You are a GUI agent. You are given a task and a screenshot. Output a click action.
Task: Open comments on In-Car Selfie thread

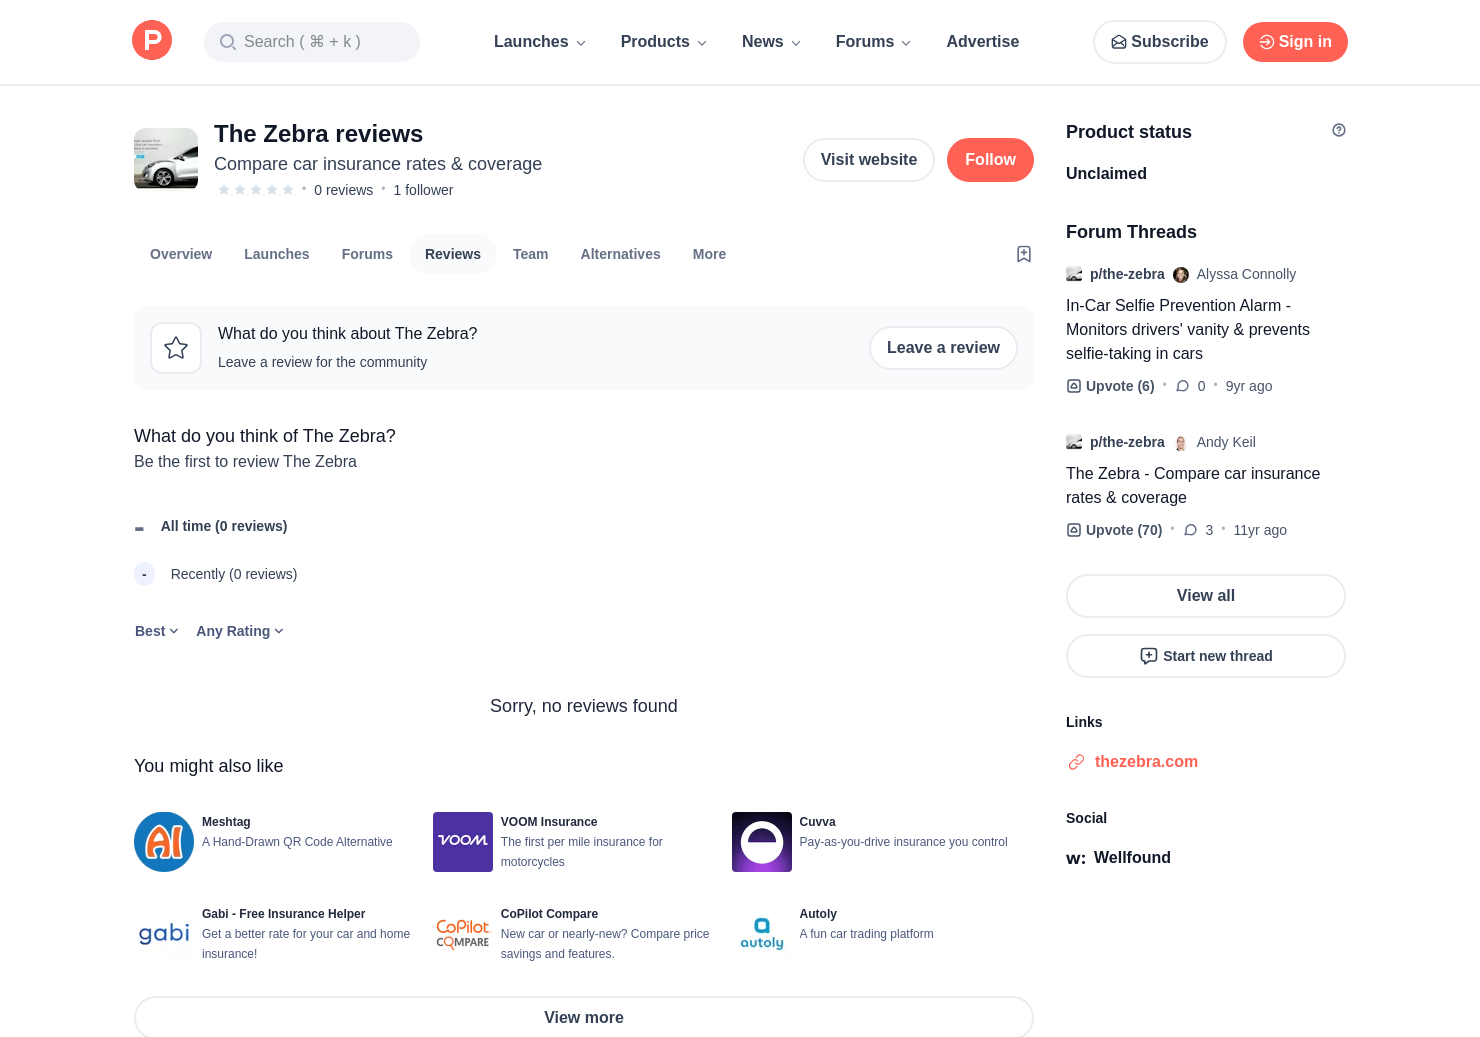[1191, 386]
